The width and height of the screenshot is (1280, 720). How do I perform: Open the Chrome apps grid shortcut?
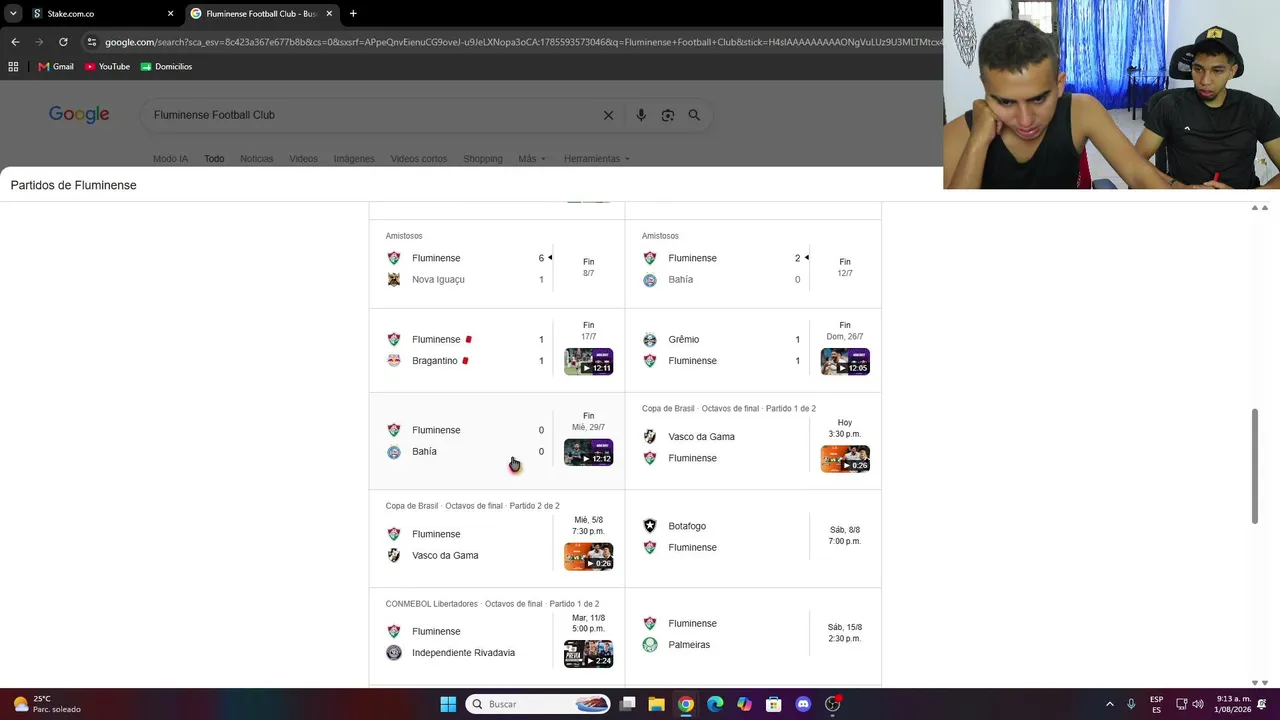(13, 67)
